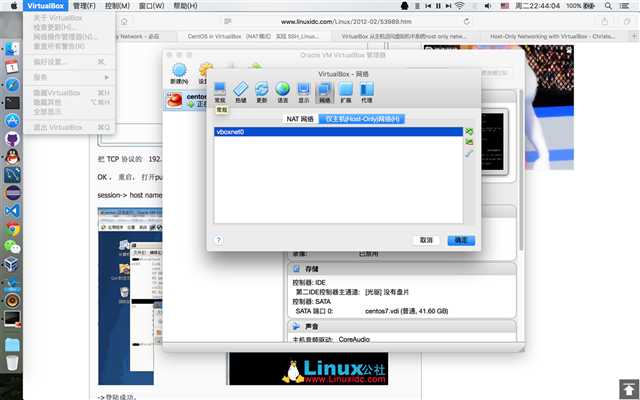Click the 确定 OK button
The image size is (640, 400).
(461, 240)
